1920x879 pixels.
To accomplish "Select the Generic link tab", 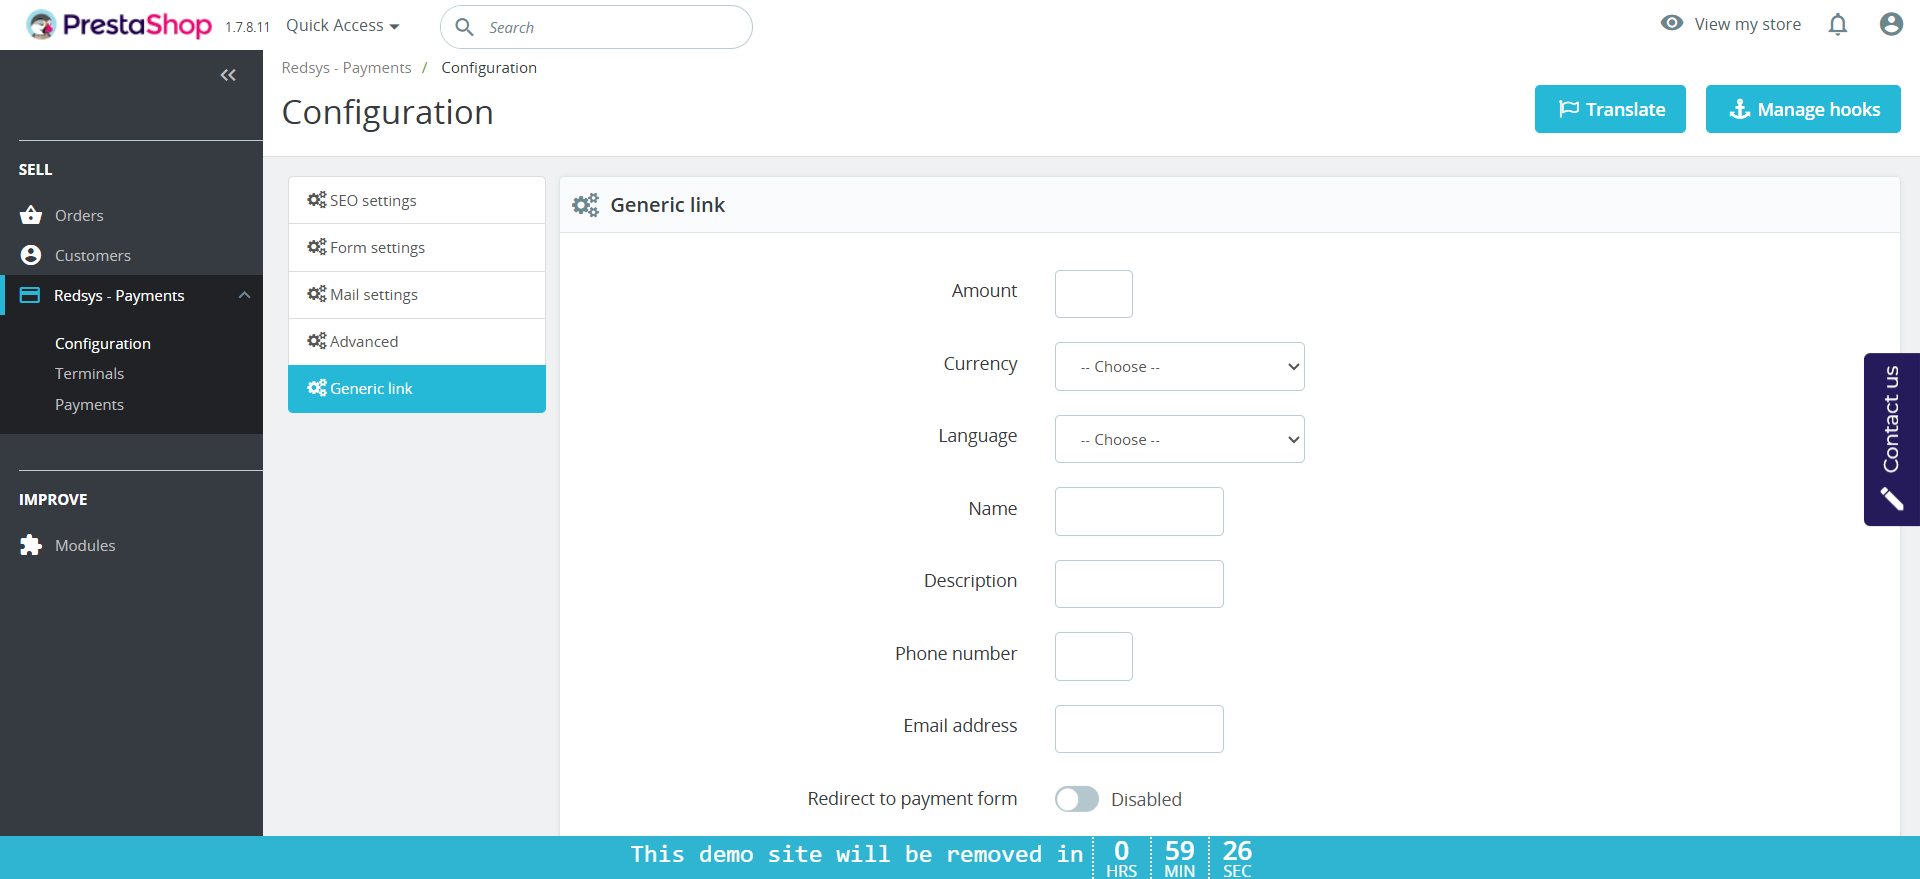I will [417, 388].
